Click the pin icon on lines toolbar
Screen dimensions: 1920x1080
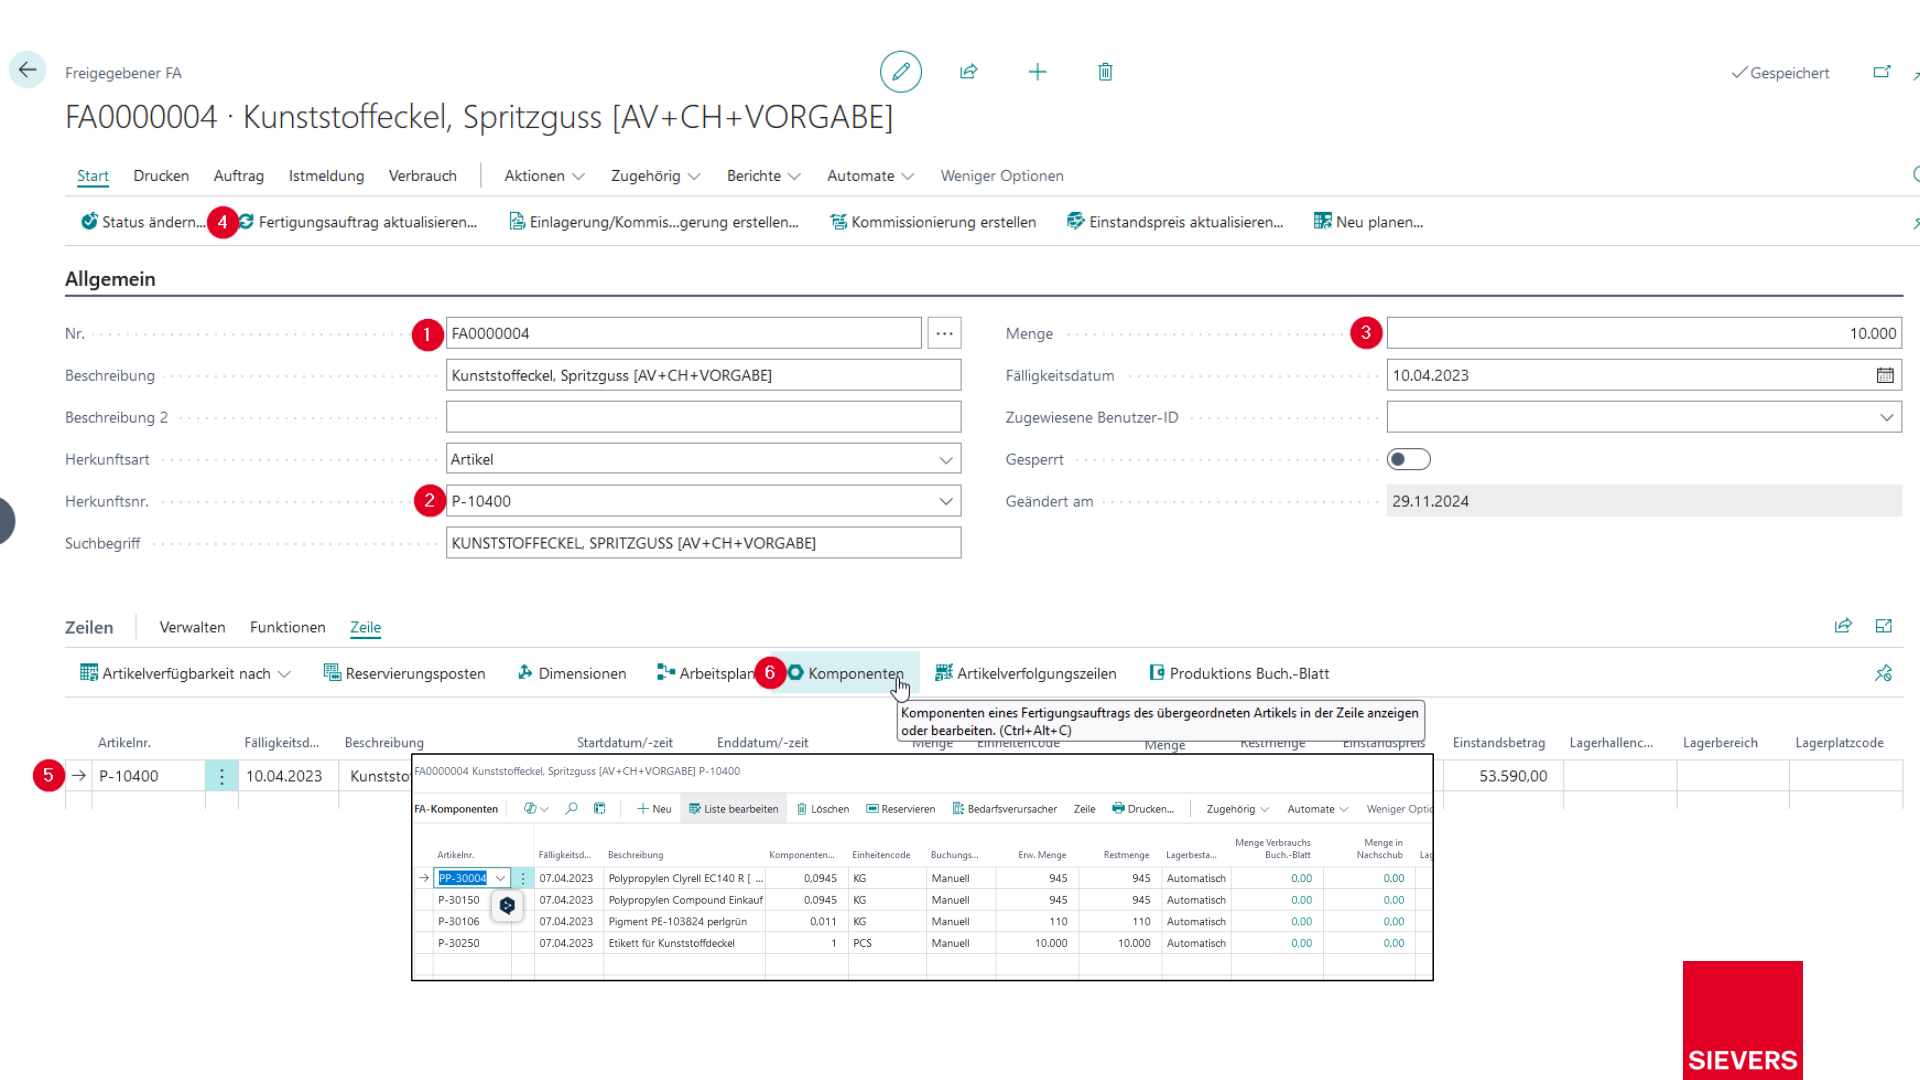click(1884, 673)
